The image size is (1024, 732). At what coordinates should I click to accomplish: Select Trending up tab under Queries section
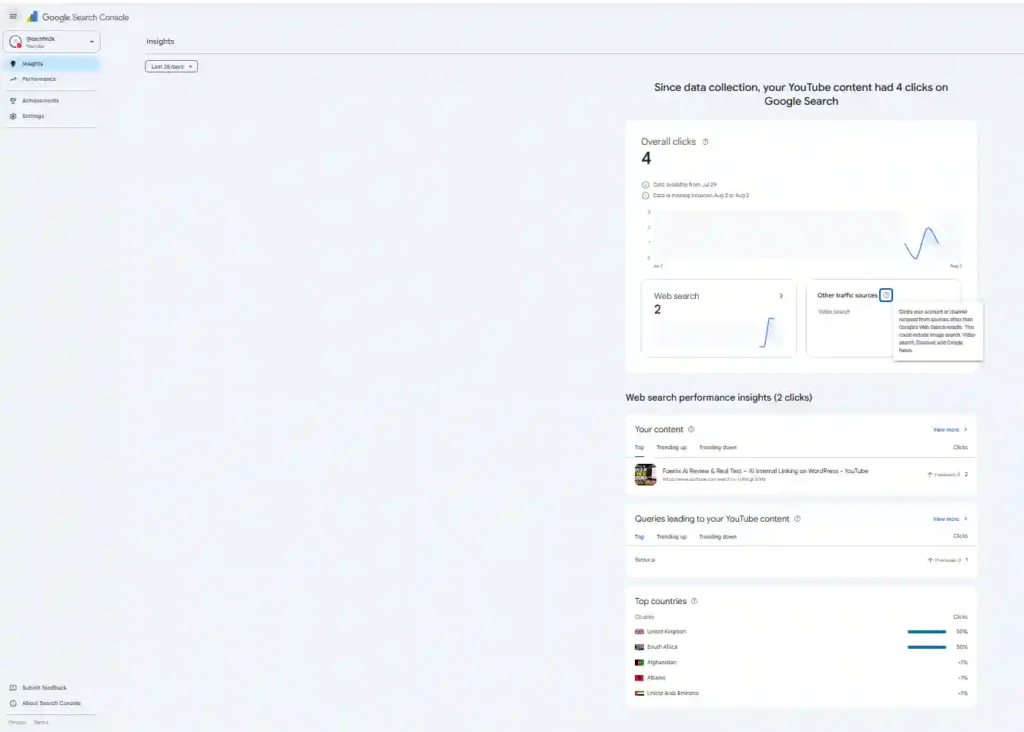pyautogui.click(x=671, y=537)
